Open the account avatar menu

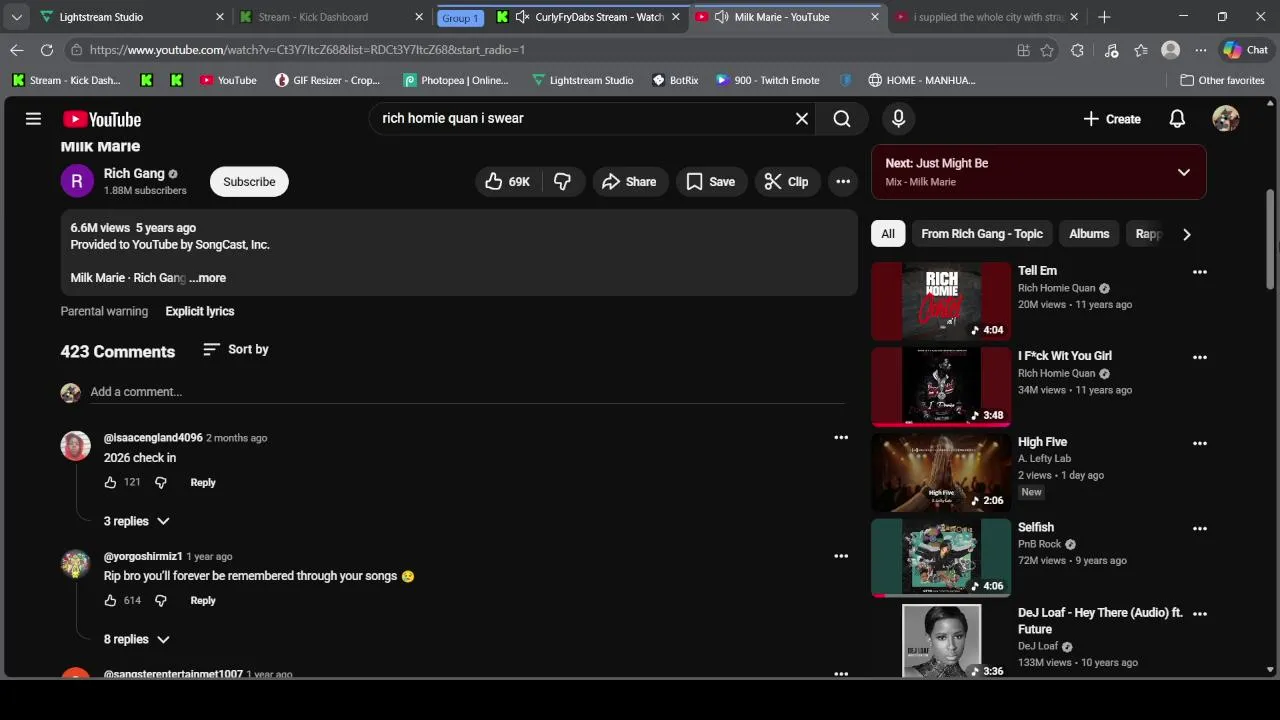coord(1226,118)
